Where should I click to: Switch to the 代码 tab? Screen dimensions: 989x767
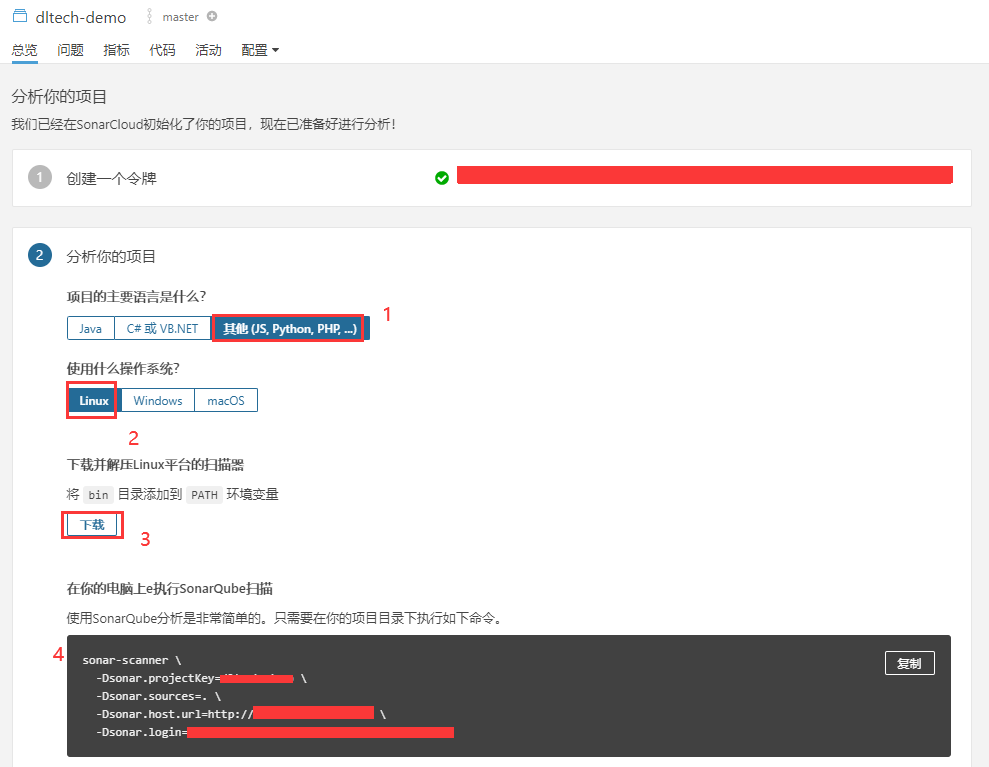[x=162, y=49]
